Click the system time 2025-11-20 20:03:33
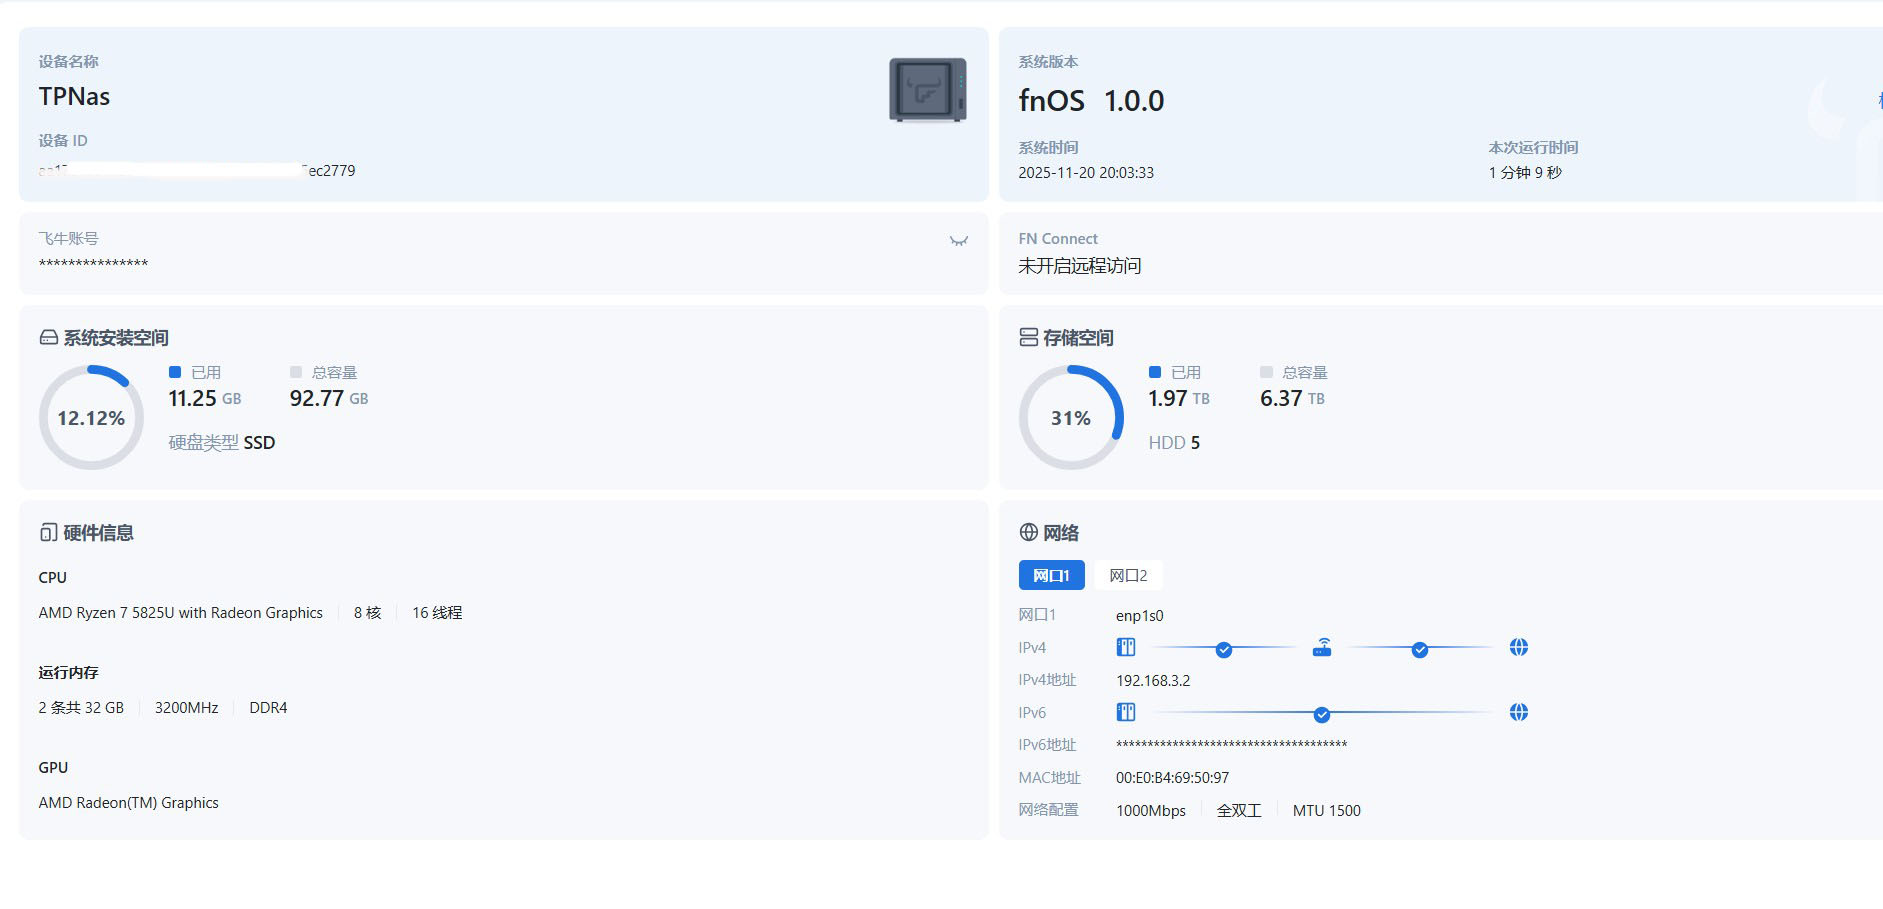Image resolution: width=1883 pixels, height=909 pixels. pos(1086,173)
